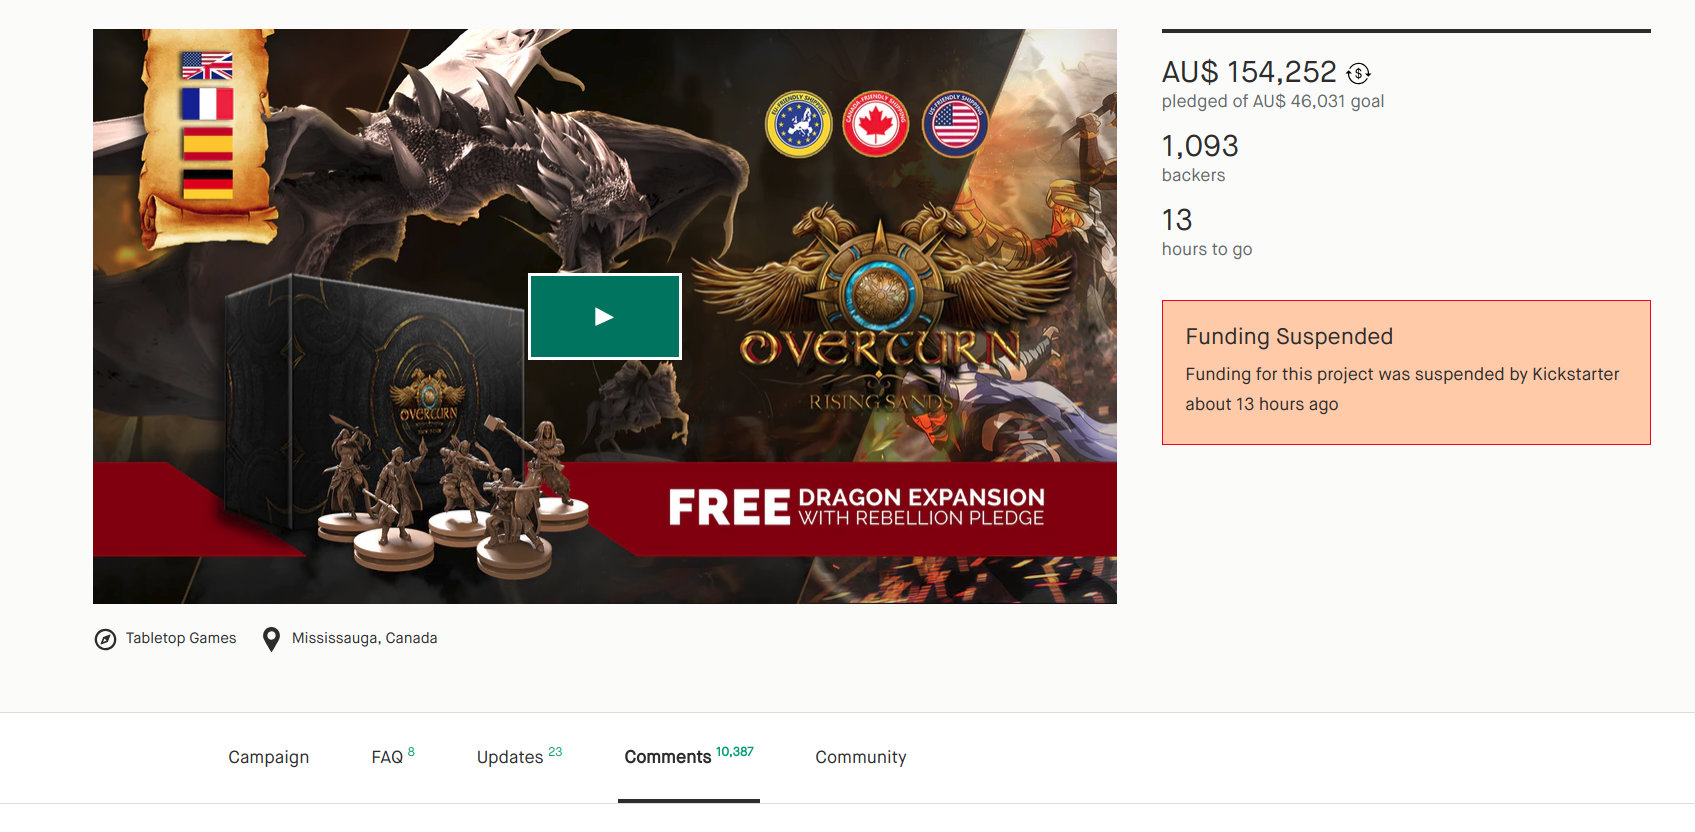Play the Overturn project video
Viewport: 1695px width, 832px height.
click(x=605, y=316)
